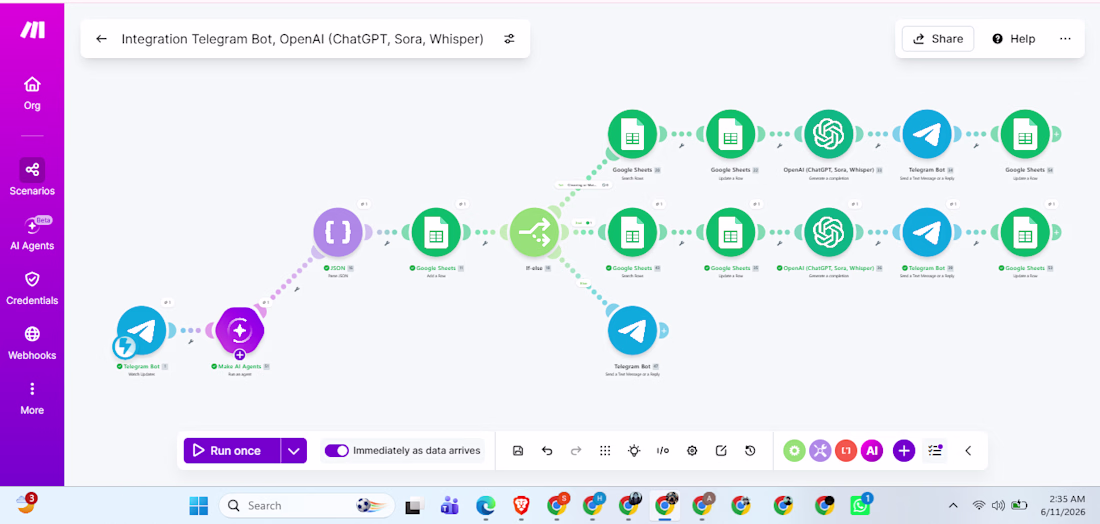Open the middle-row last Google Sheets Update a Row module
1100x524 pixels.
[x=1026, y=232]
